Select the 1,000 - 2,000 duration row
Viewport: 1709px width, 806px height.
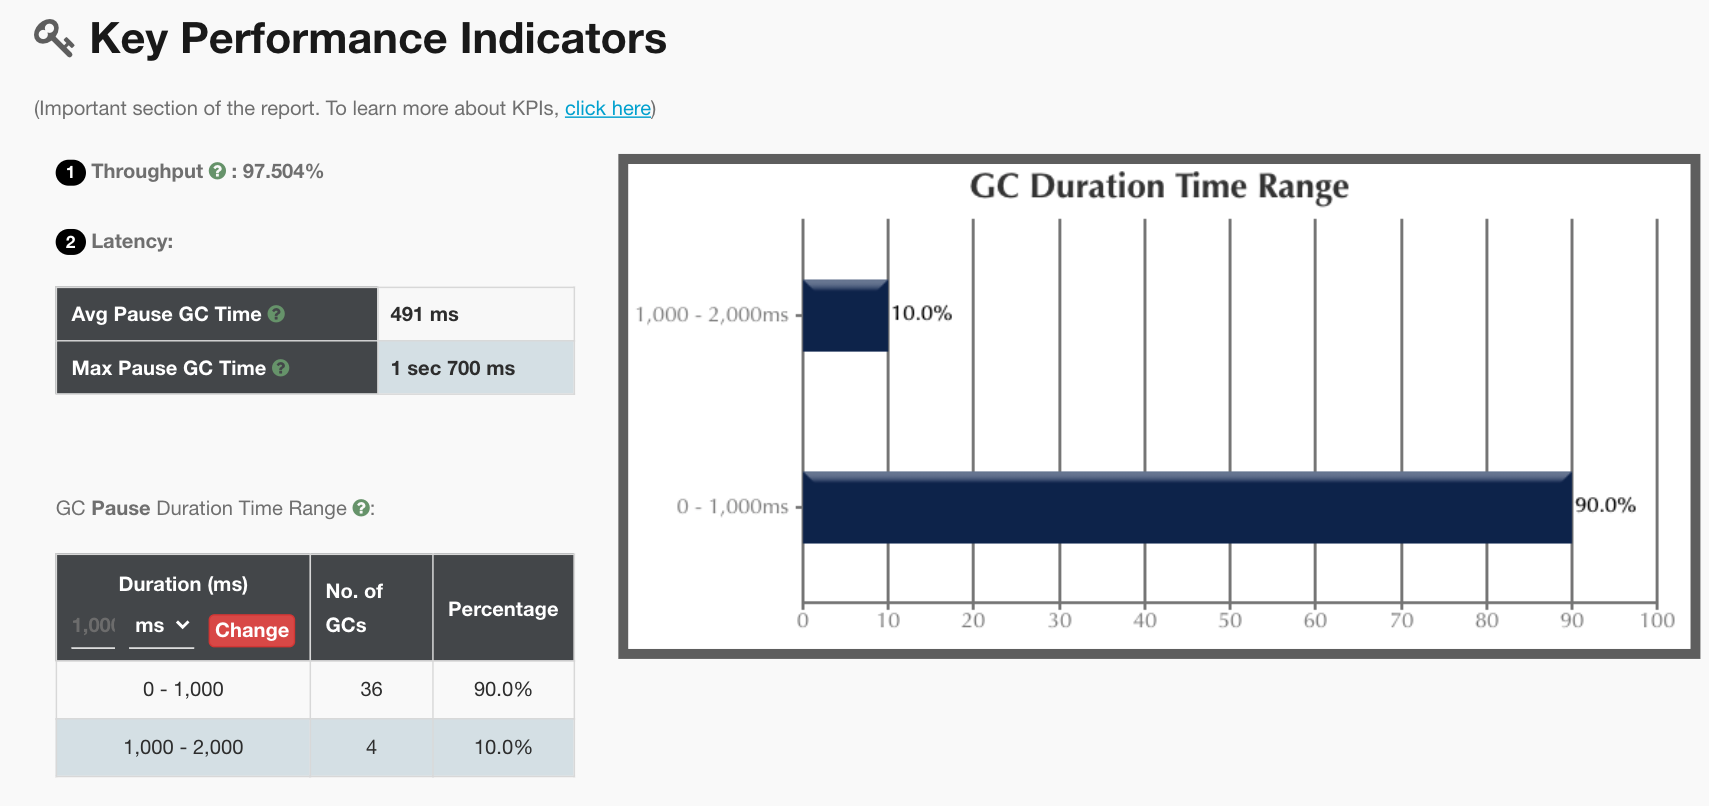(183, 747)
